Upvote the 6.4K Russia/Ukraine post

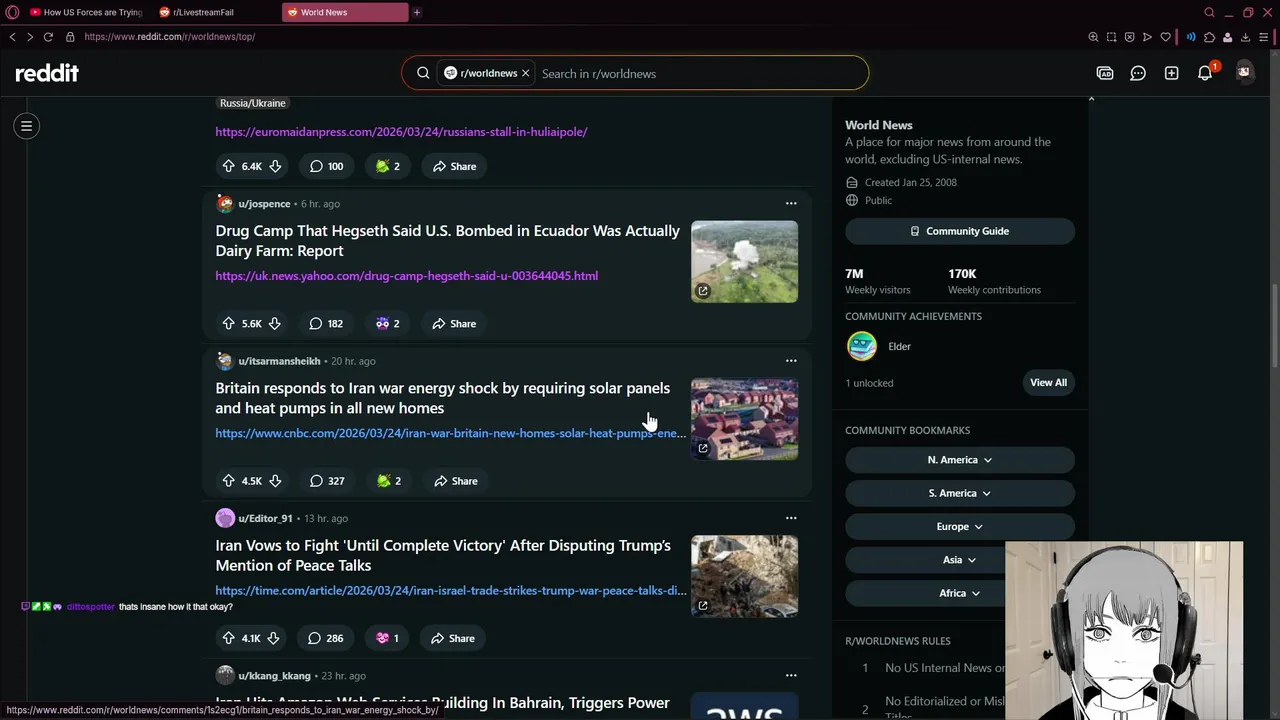point(228,166)
